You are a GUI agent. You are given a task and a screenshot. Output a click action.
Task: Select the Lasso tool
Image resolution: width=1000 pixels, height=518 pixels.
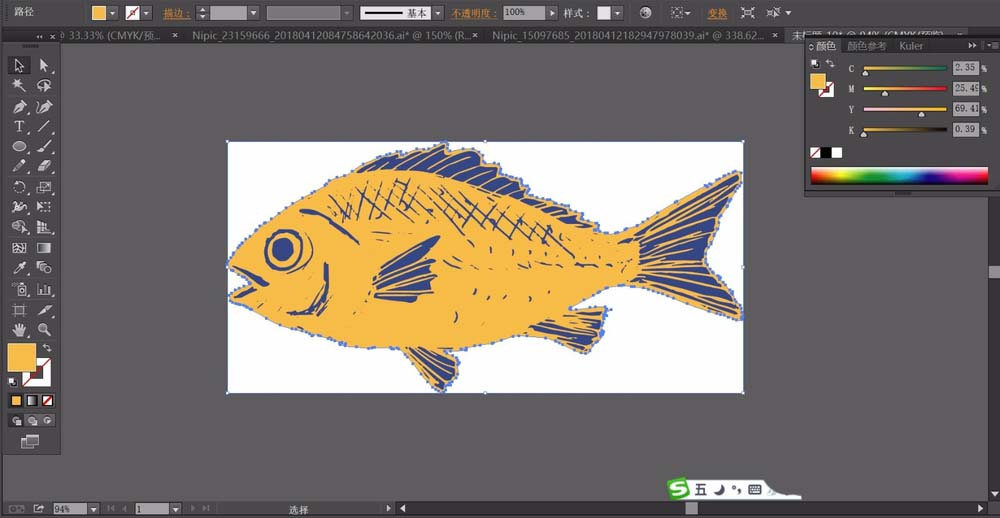point(44,85)
